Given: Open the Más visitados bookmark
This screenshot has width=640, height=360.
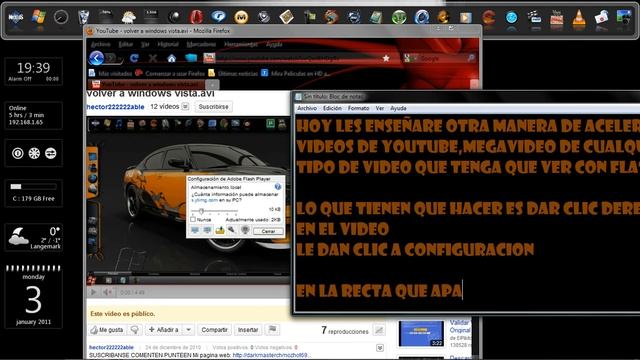Looking at the screenshot, I should point(110,73).
